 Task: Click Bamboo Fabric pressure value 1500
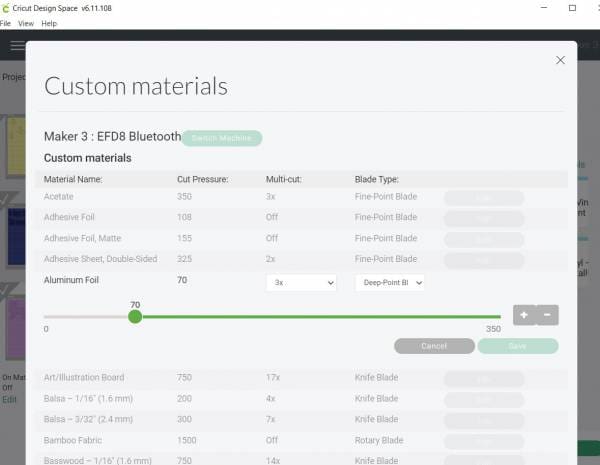tap(186, 440)
